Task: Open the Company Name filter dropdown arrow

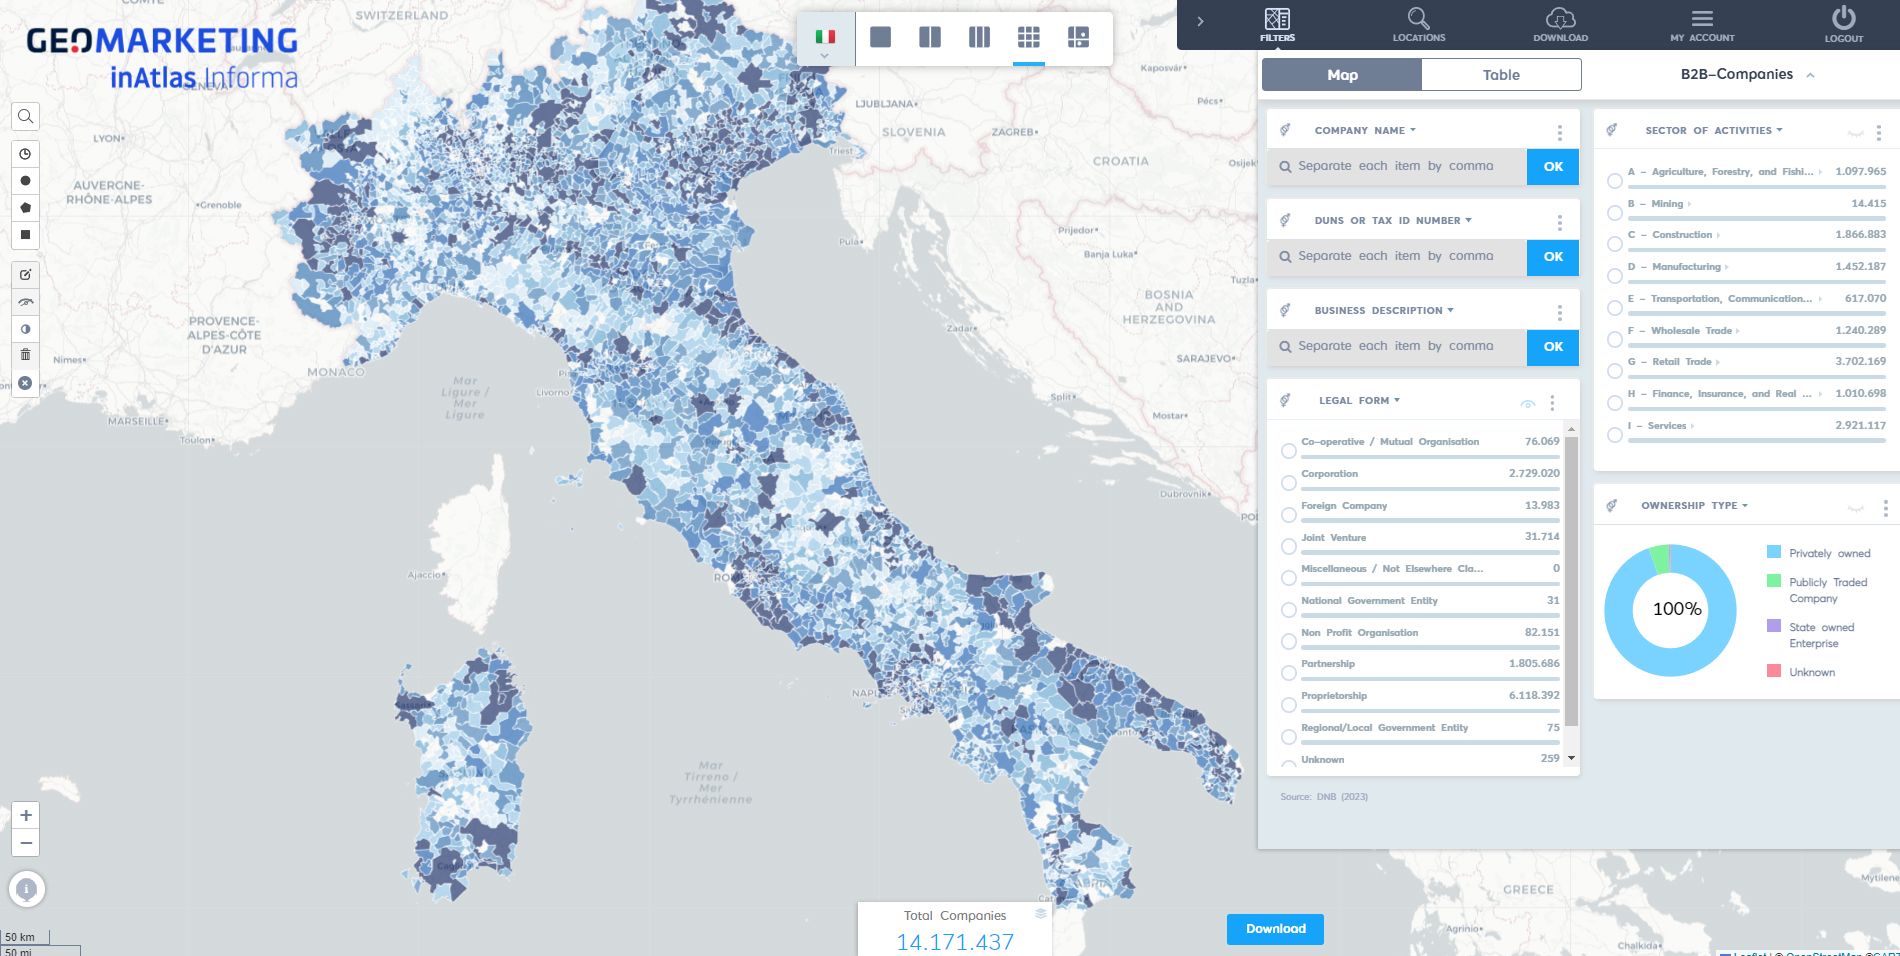Action: pyautogui.click(x=1413, y=130)
